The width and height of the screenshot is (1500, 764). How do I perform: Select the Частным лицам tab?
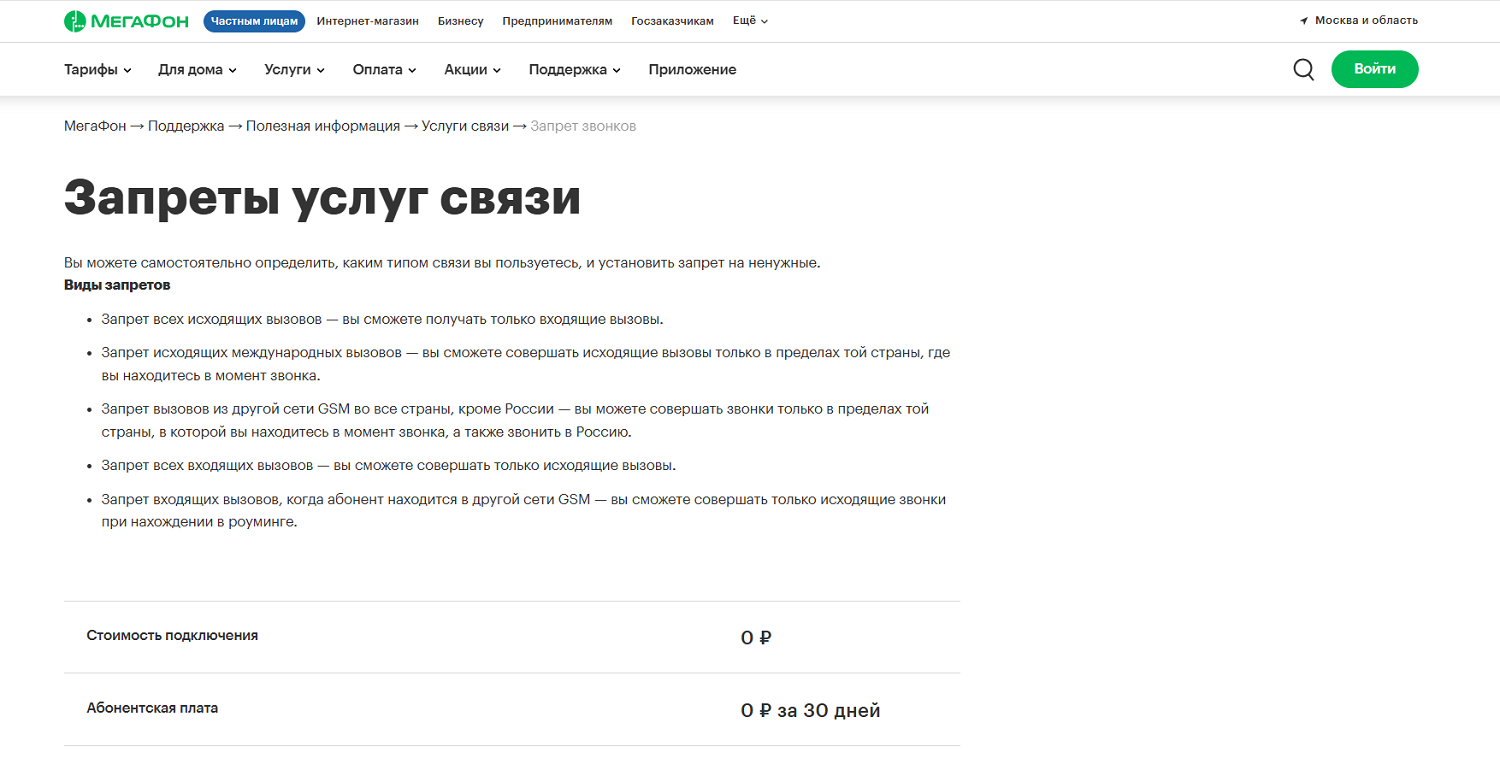[254, 21]
